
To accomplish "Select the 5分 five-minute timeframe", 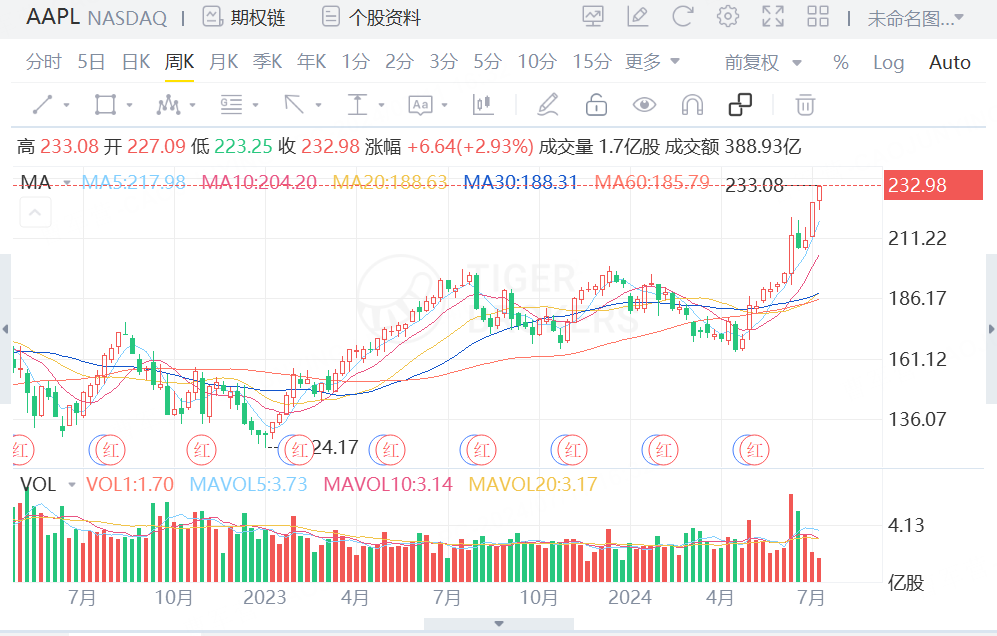I will tap(487, 62).
